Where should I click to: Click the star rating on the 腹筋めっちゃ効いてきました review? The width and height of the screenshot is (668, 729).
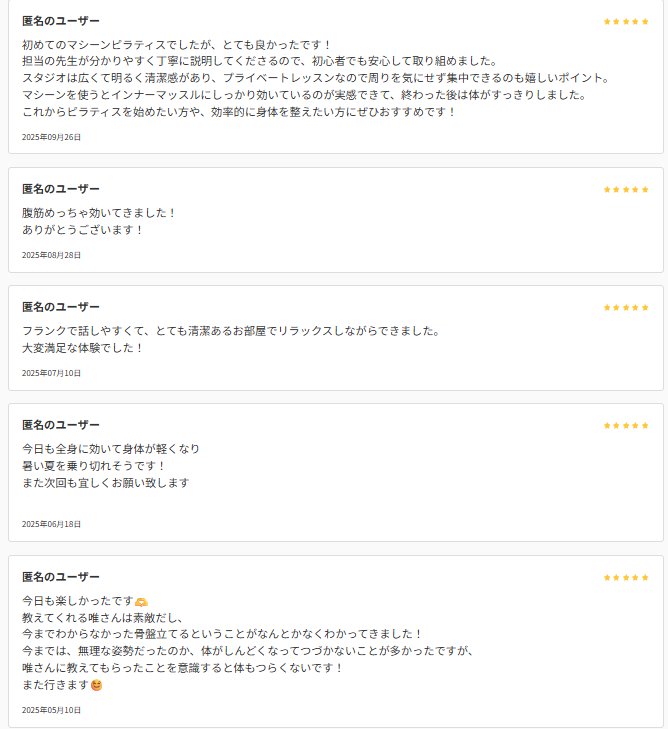pyautogui.click(x=626, y=189)
